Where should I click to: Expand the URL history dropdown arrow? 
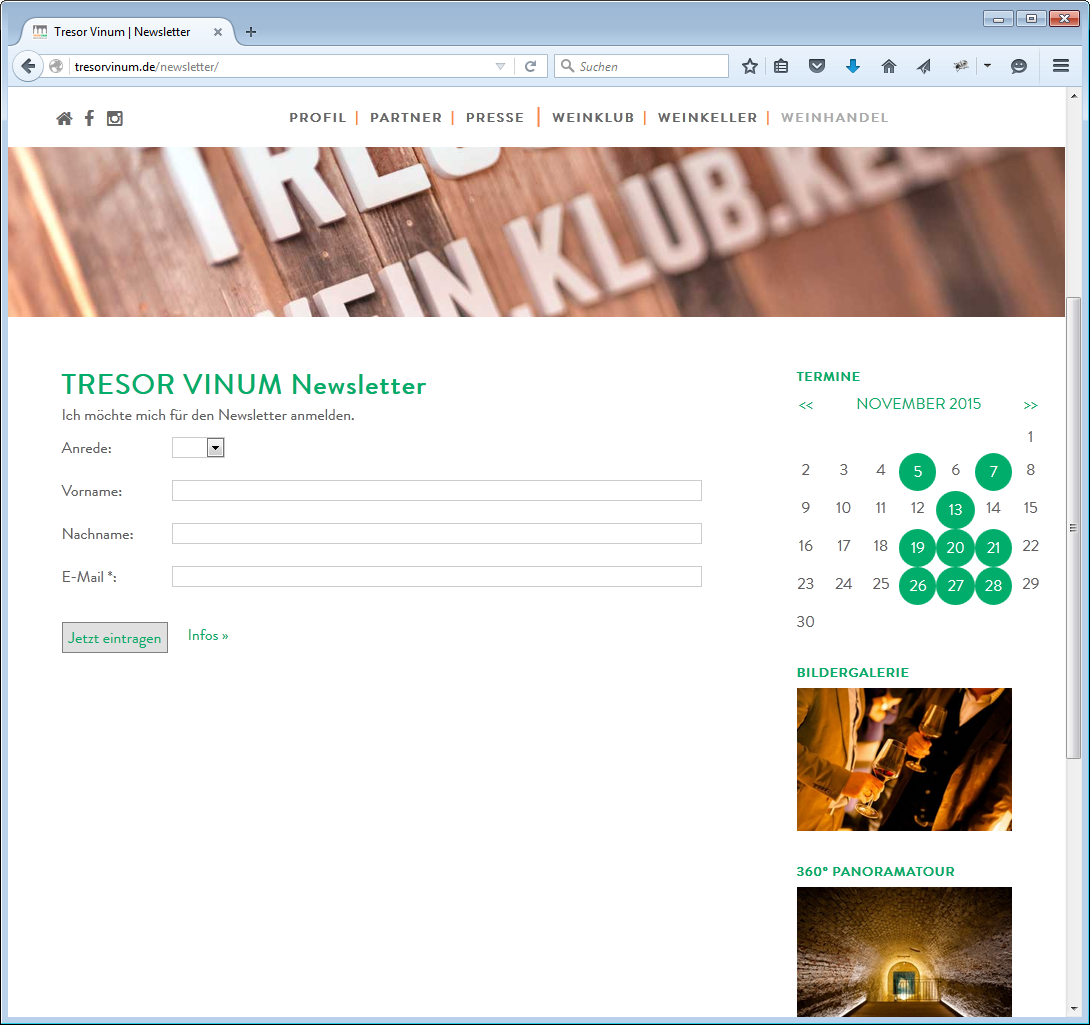[501, 66]
